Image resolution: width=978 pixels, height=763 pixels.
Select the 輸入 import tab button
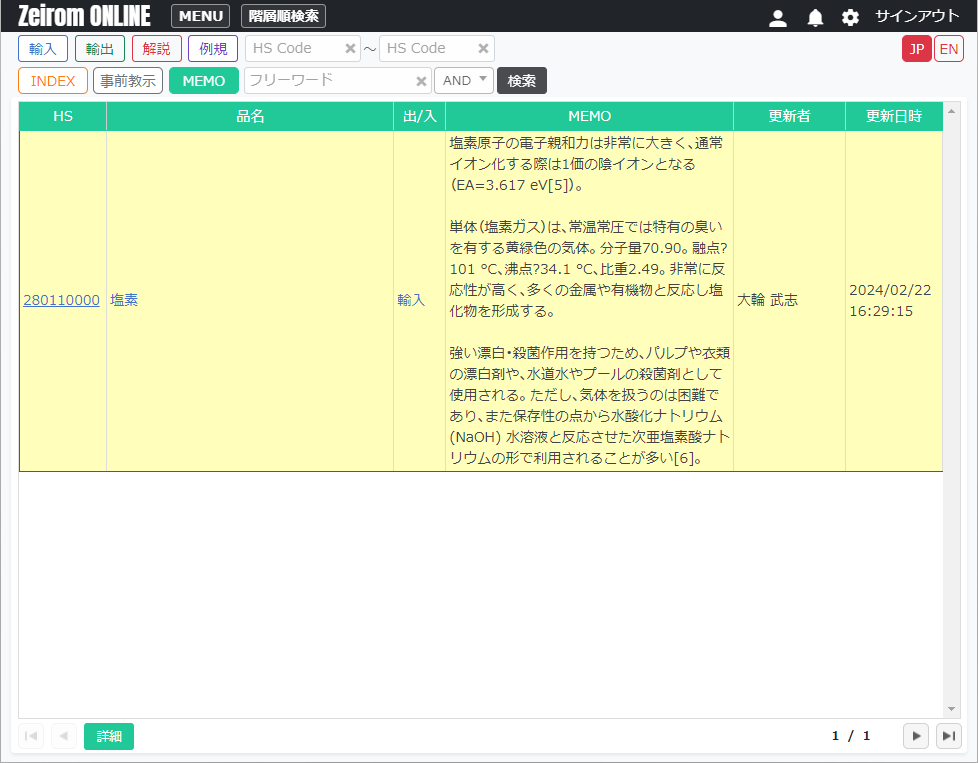point(43,48)
